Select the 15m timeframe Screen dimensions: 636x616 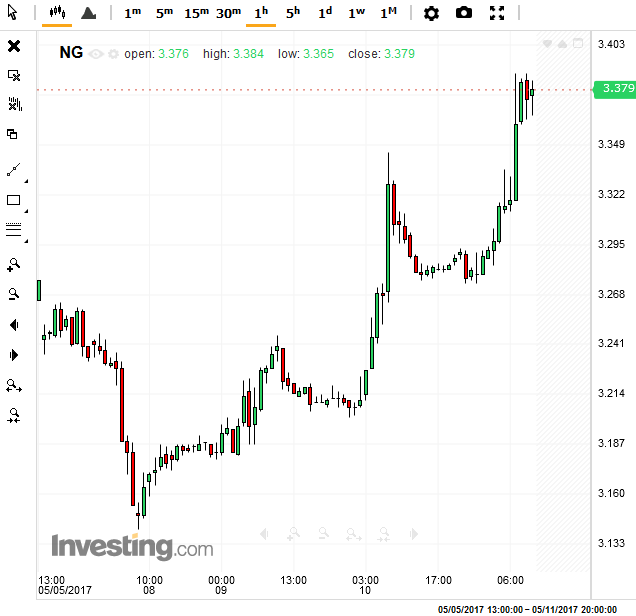click(x=196, y=13)
